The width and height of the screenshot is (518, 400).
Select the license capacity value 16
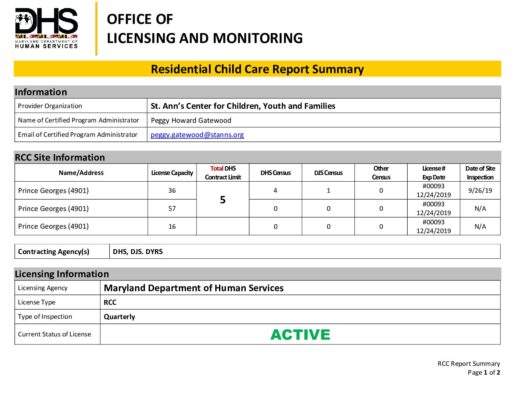click(x=172, y=227)
